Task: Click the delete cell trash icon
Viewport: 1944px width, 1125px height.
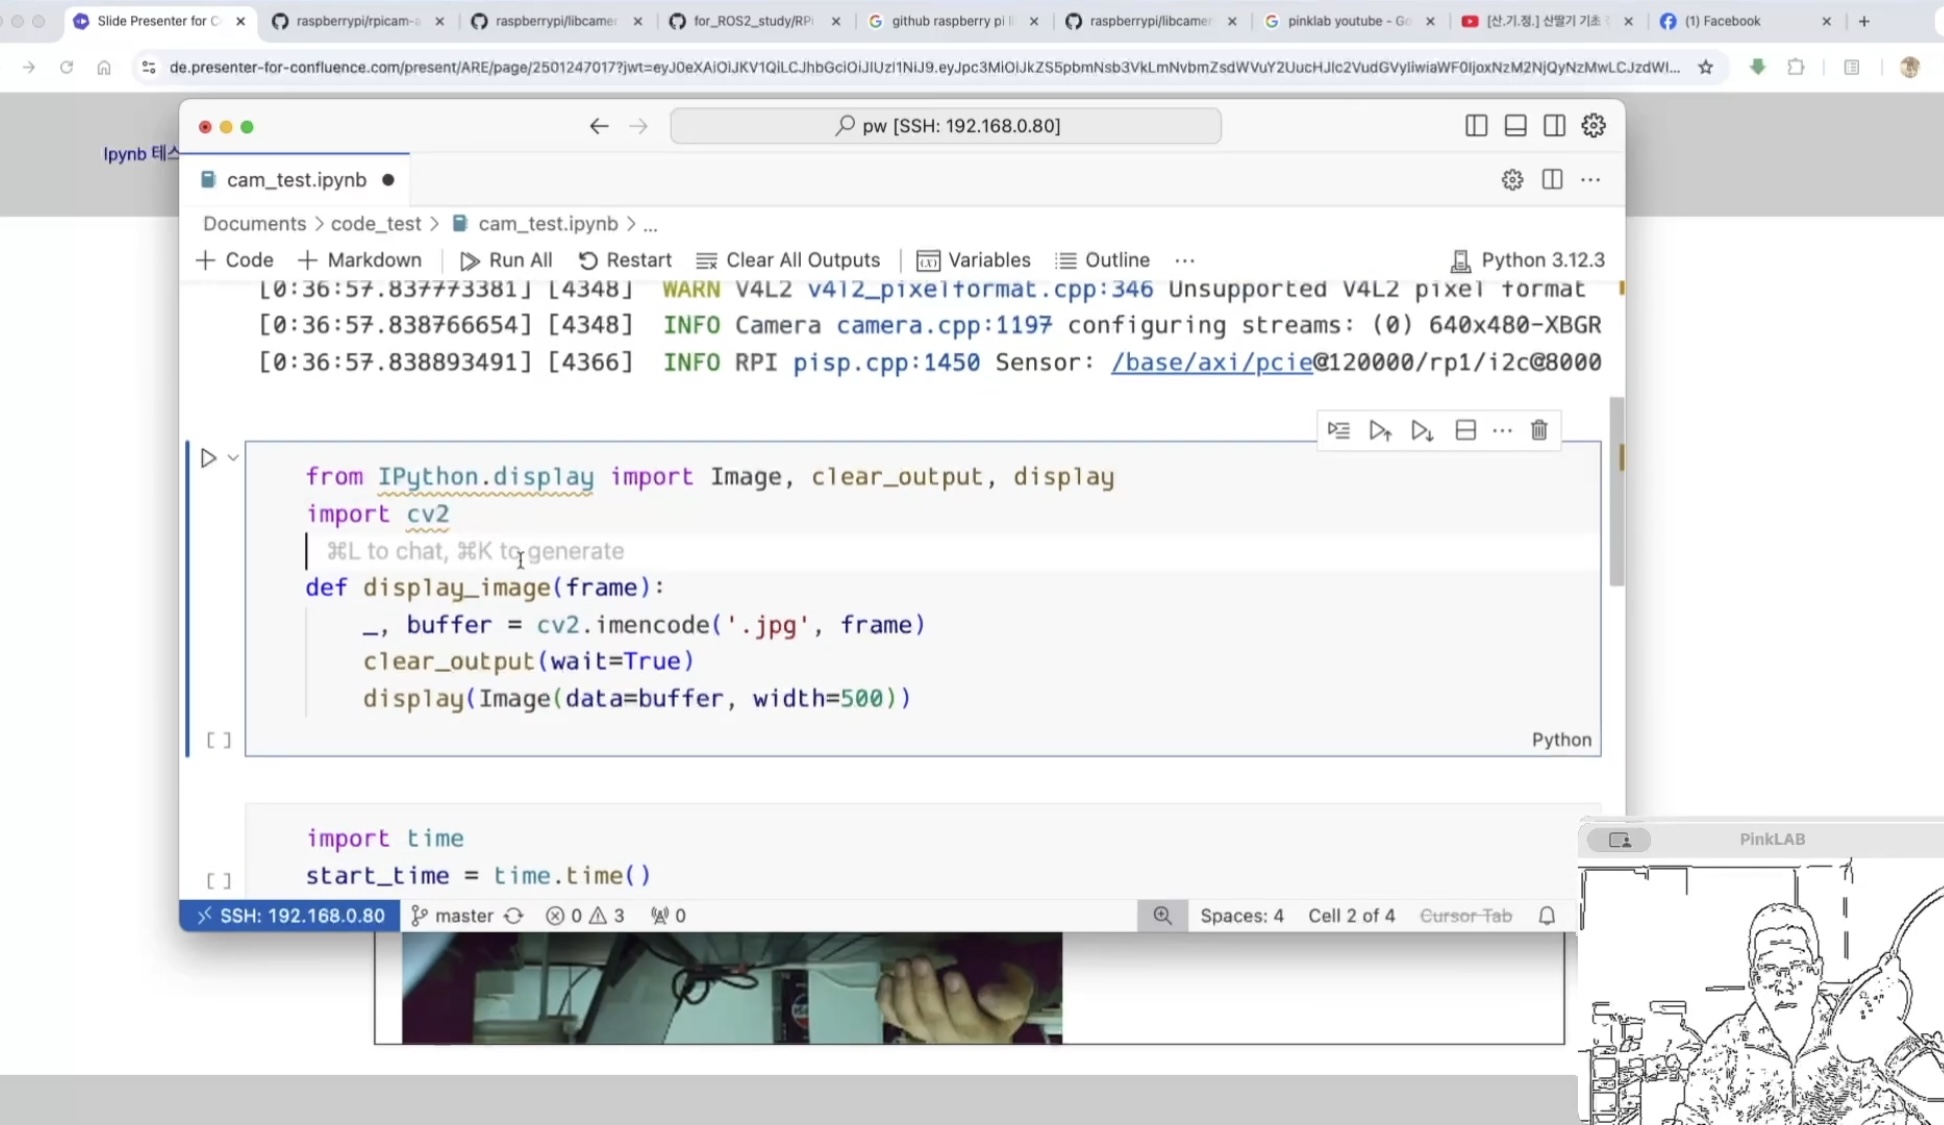Action: pyautogui.click(x=1539, y=430)
